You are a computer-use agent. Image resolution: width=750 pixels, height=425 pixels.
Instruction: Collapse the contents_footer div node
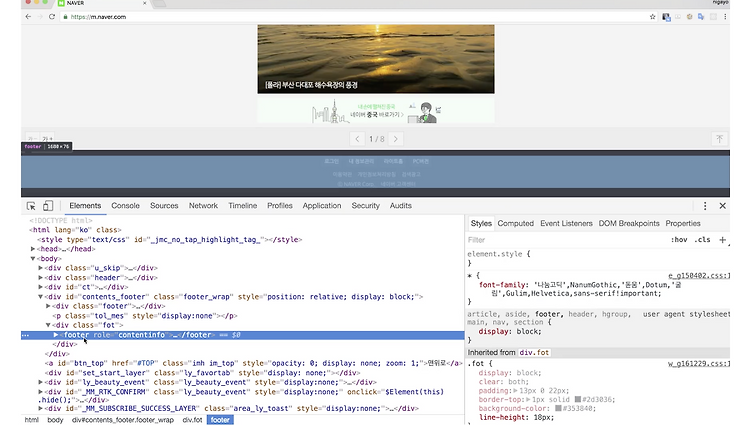41,297
